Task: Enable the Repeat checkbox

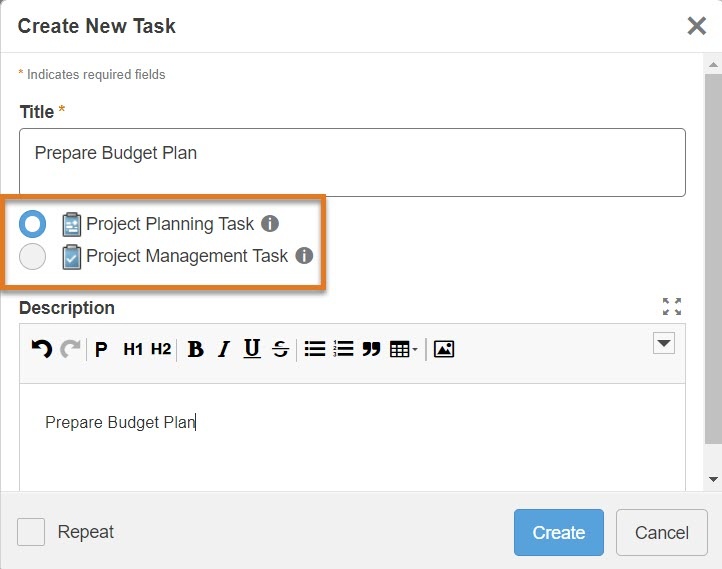Action: click(x=31, y=532)
